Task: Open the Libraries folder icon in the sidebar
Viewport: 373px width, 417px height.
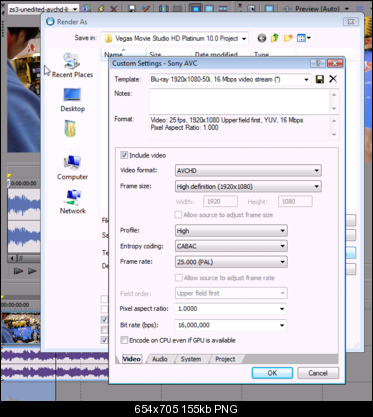Action: pyautogui.click(x=70, y=129)
